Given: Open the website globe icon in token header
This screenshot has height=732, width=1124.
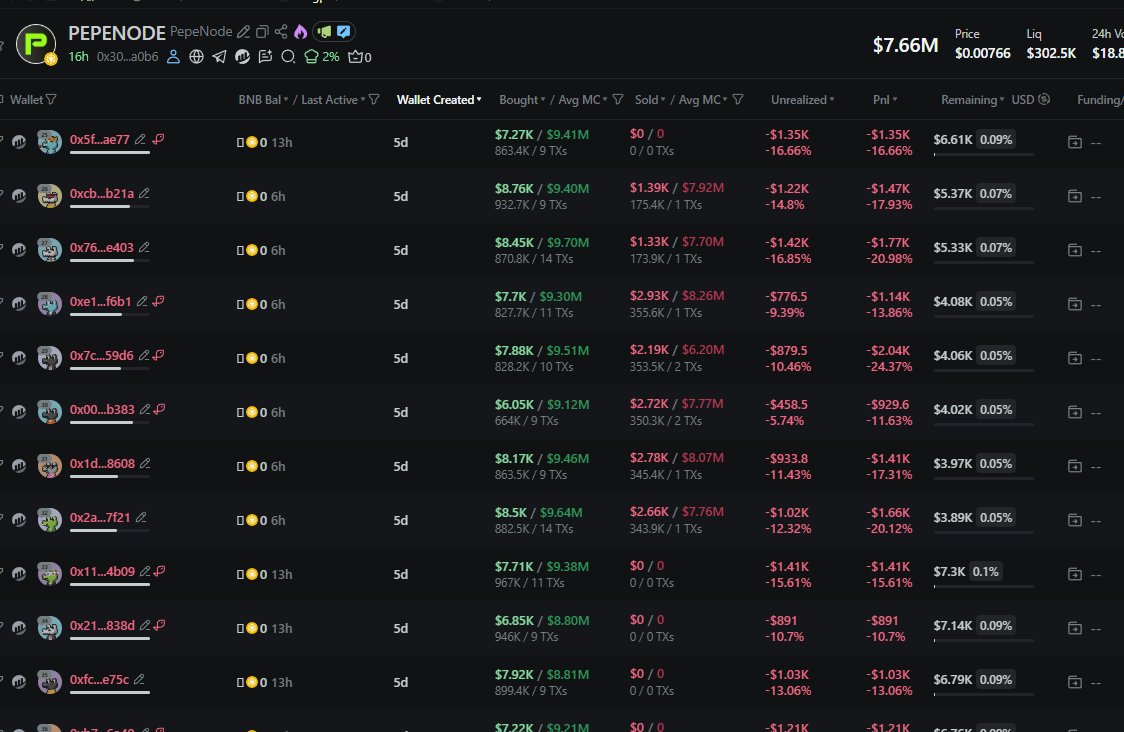Looking at the screenshot, I should [x=196, y=57].
